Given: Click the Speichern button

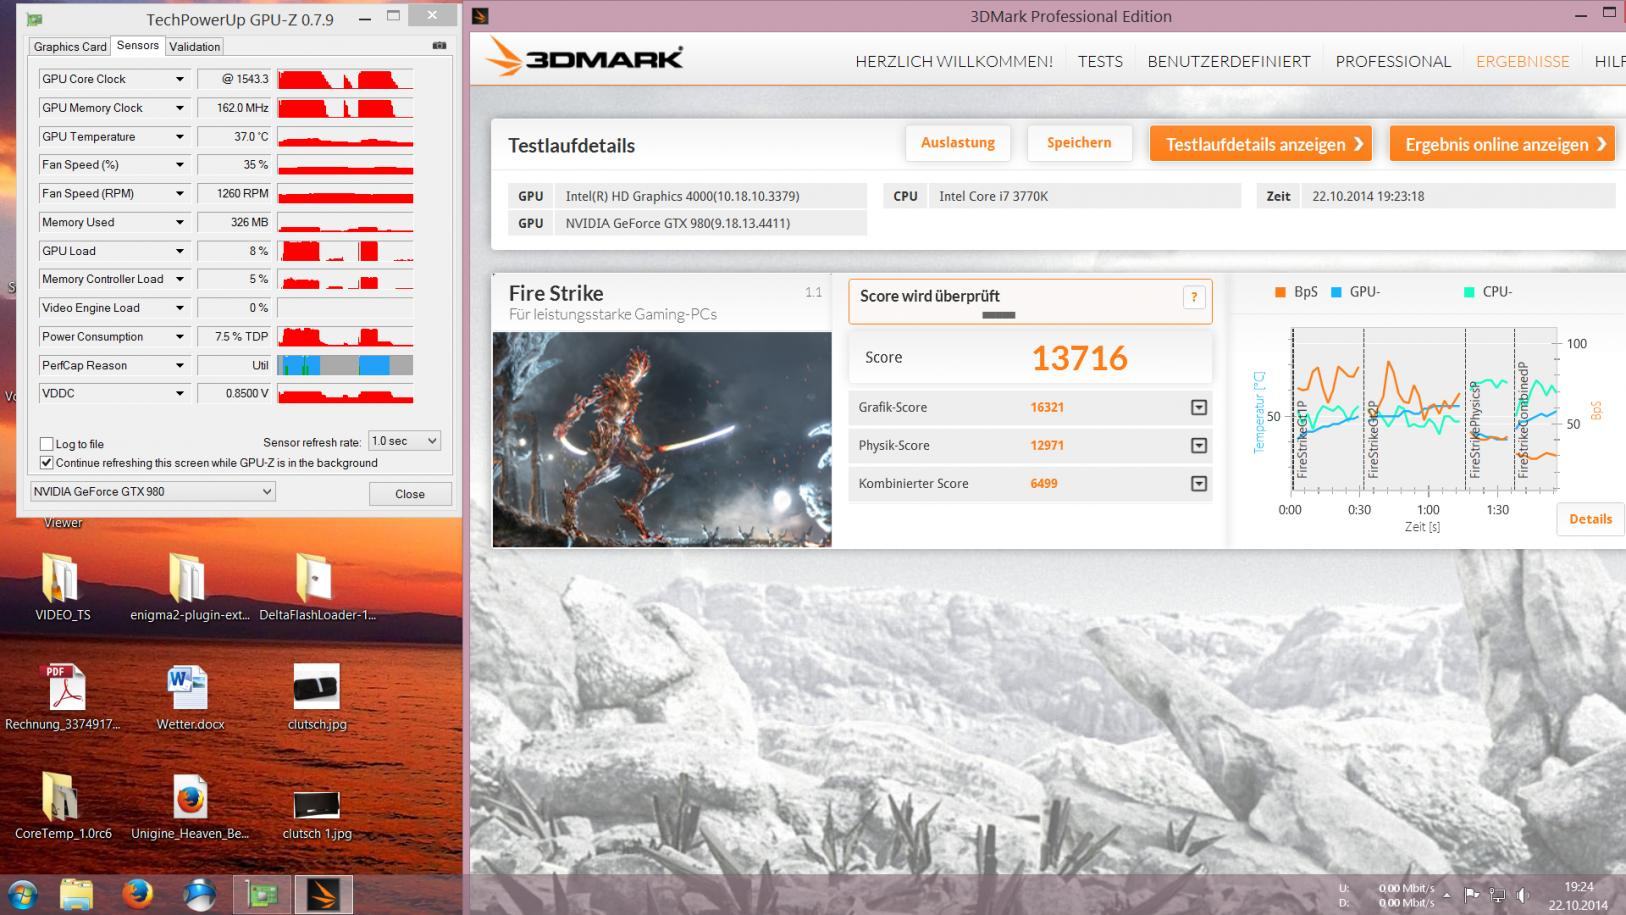Looking at the screenshot, I should point(1079,143).
